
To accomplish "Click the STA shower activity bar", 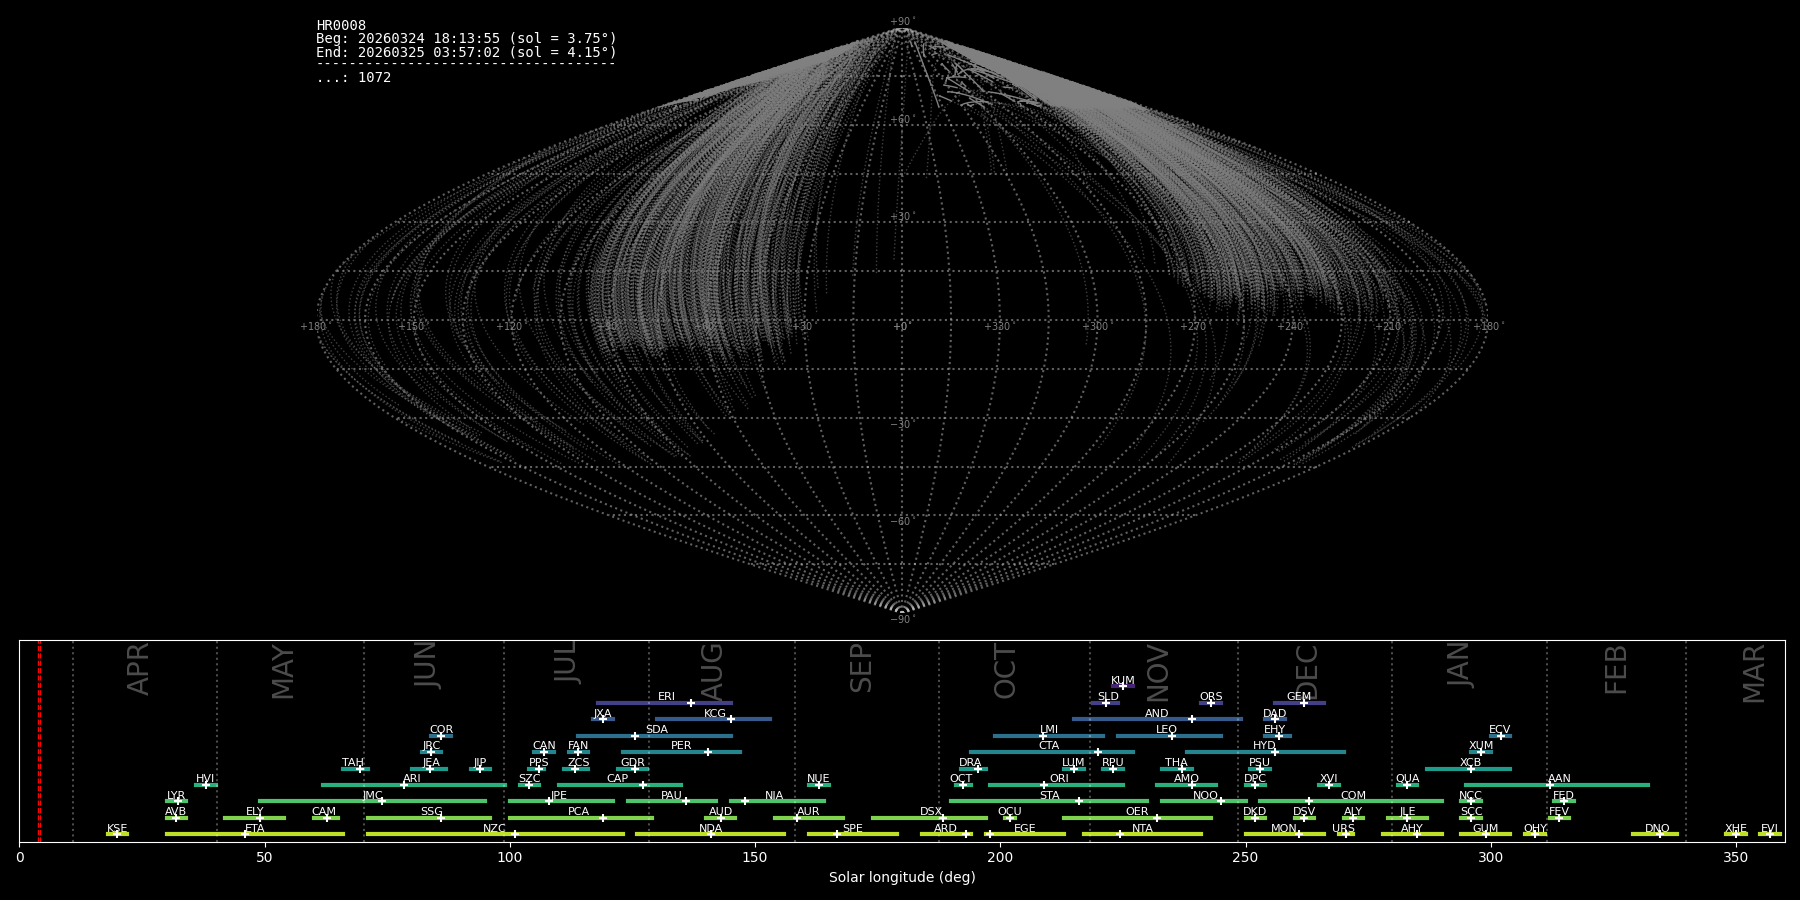I will (1049, 801).
